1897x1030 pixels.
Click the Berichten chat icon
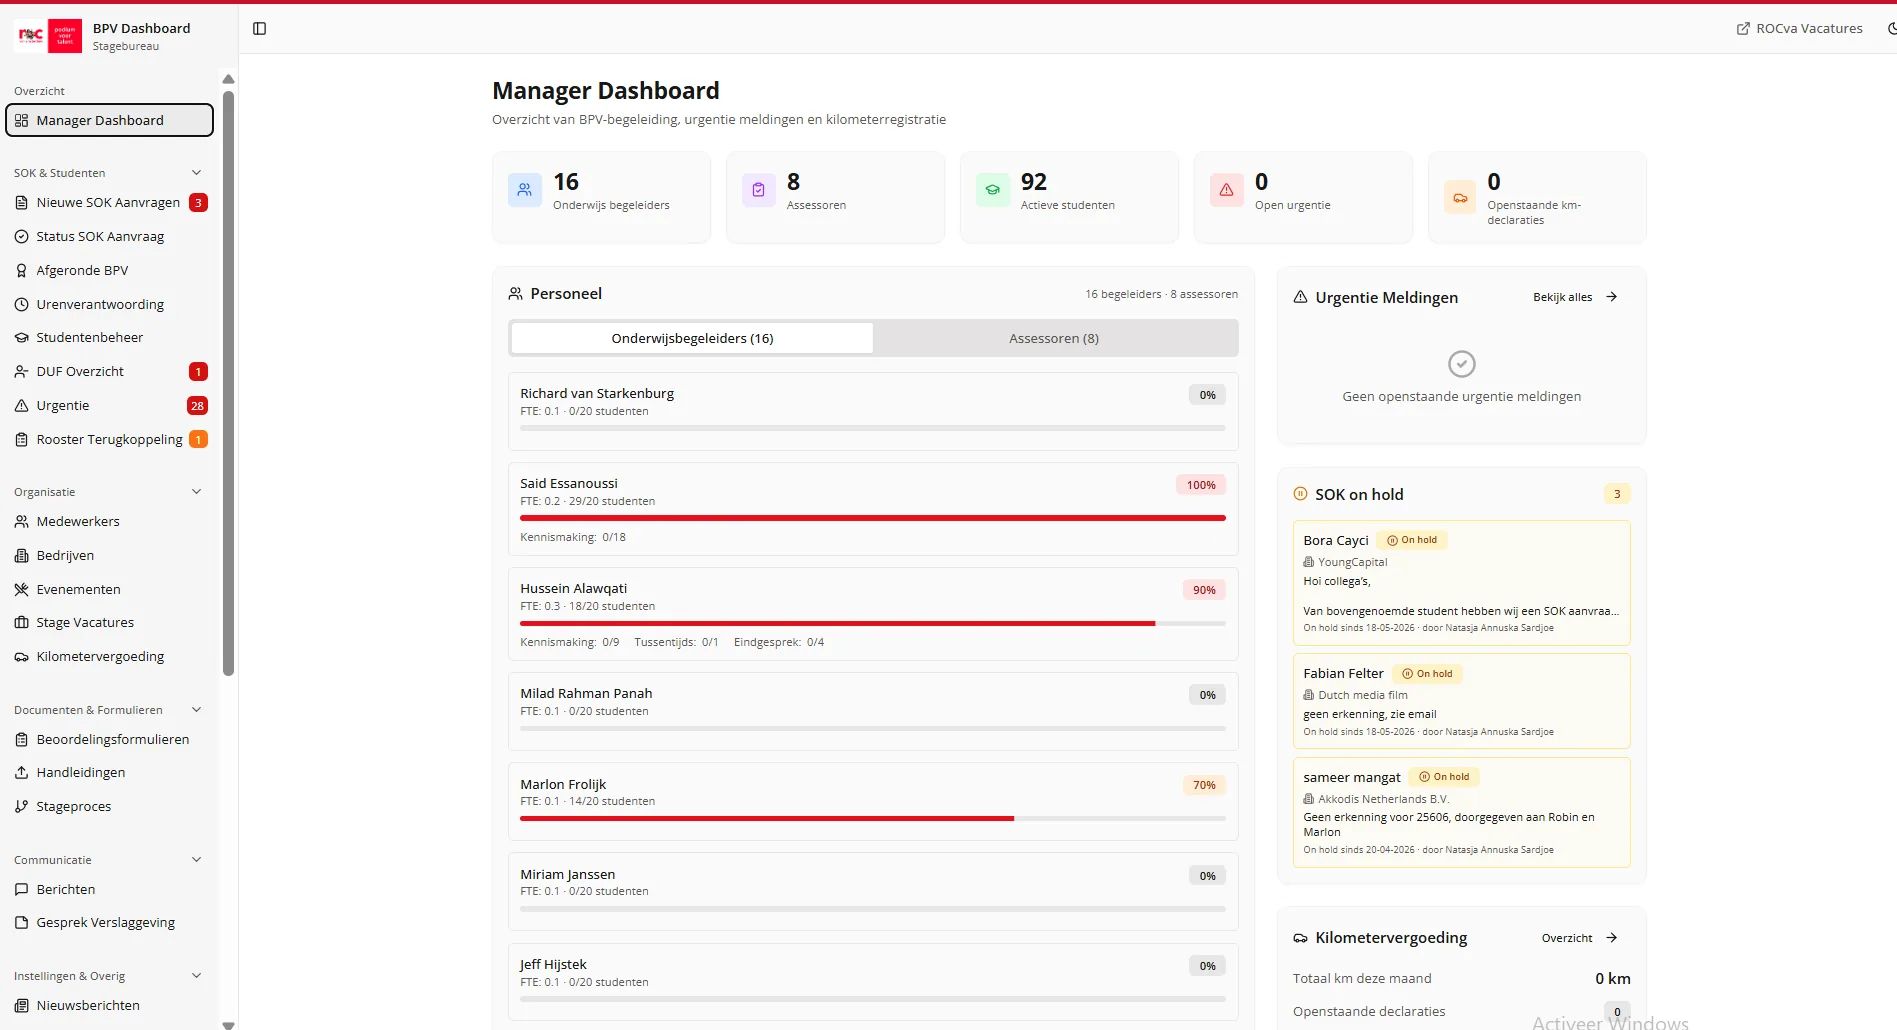[21, 890]
